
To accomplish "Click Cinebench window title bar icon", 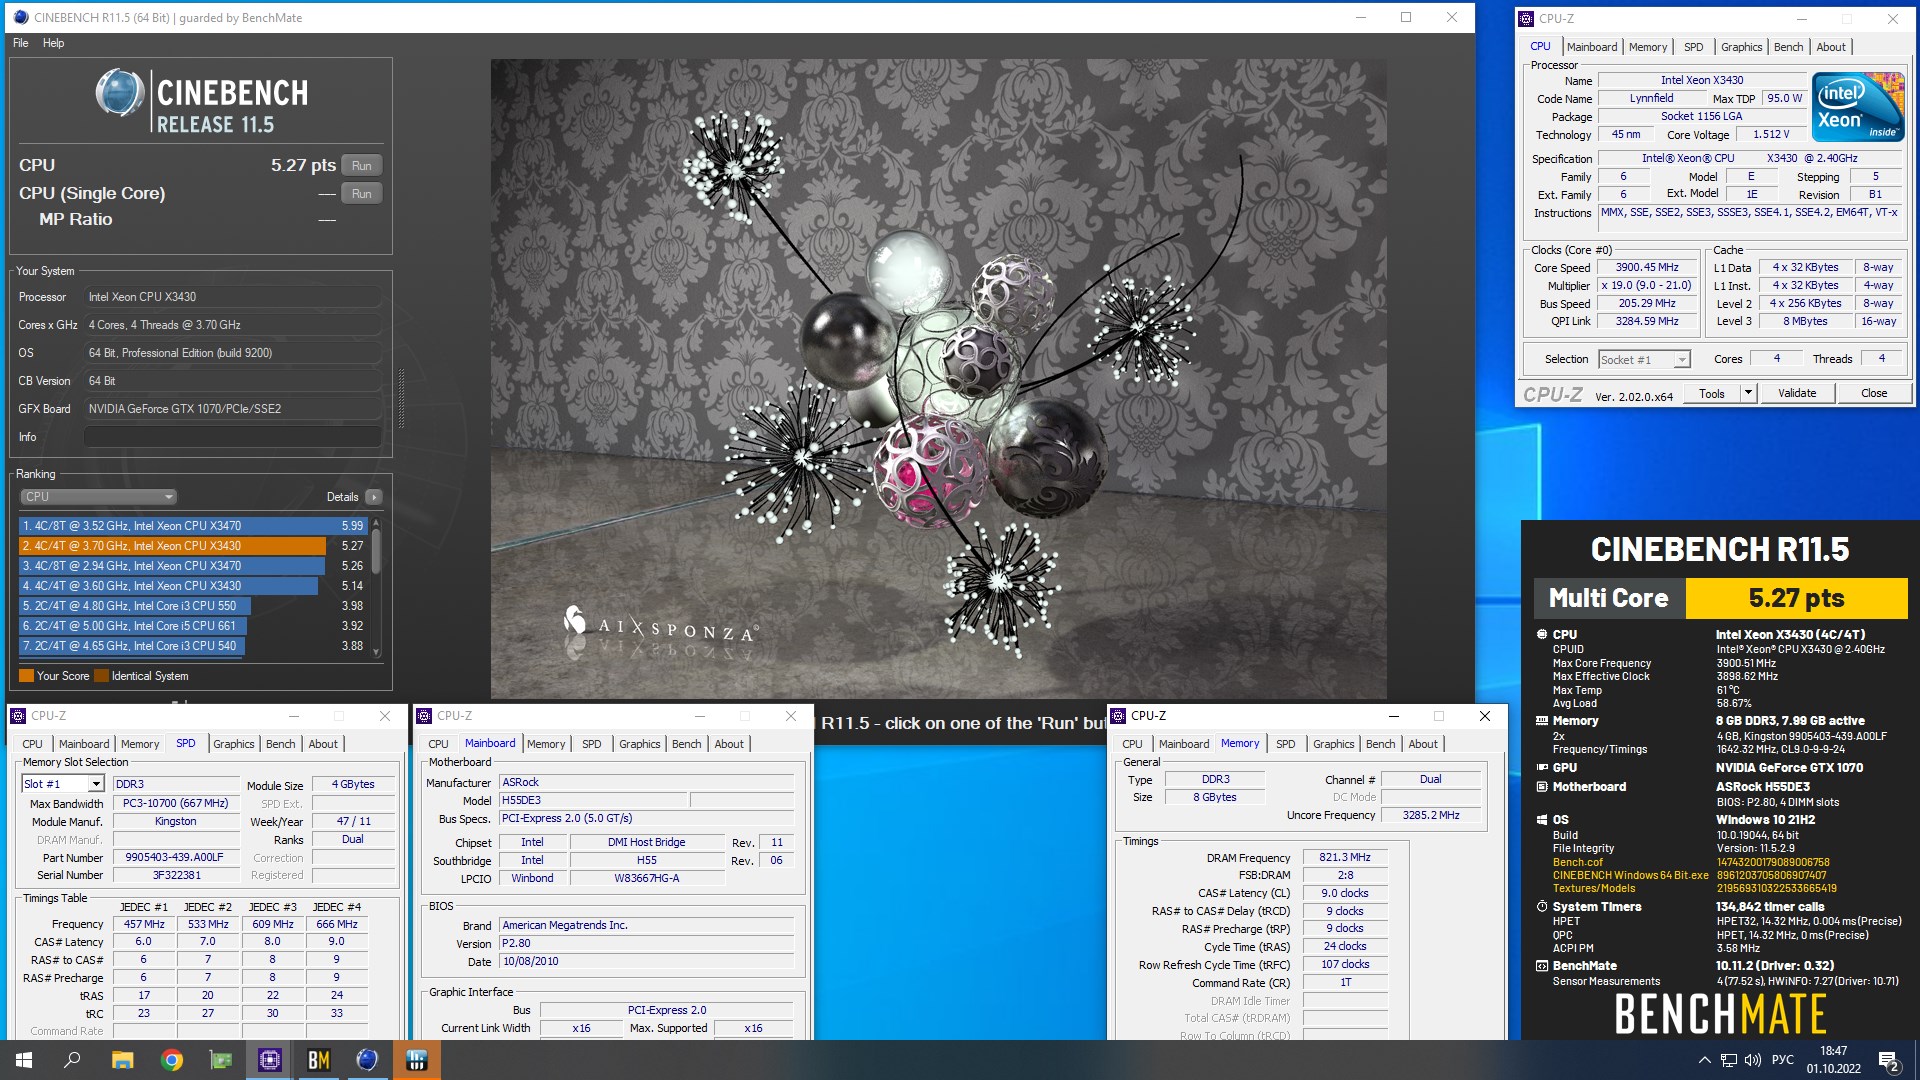I will (x=21, y=17).
